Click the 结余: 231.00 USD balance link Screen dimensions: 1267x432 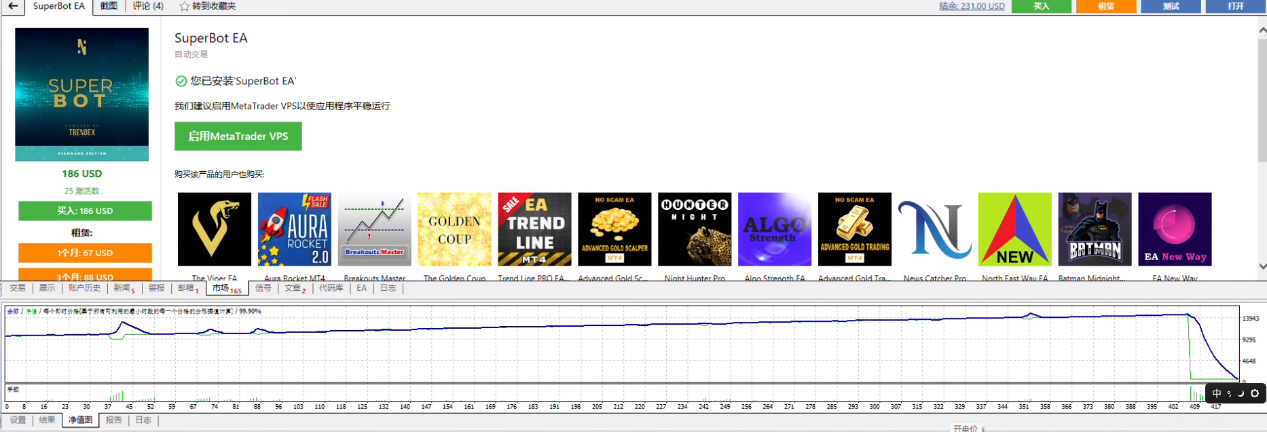point(972,6)
